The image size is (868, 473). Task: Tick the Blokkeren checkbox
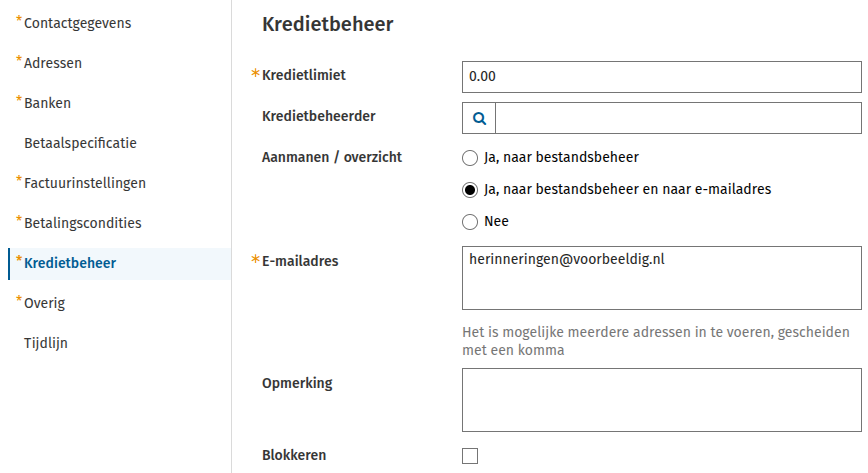coord(470,456)
